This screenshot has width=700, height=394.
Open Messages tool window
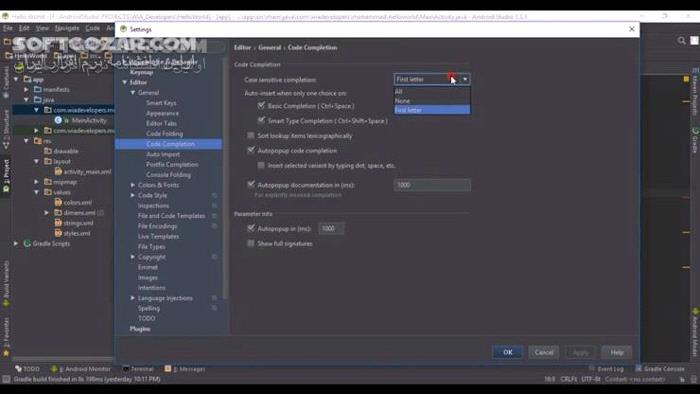[185, 369]
